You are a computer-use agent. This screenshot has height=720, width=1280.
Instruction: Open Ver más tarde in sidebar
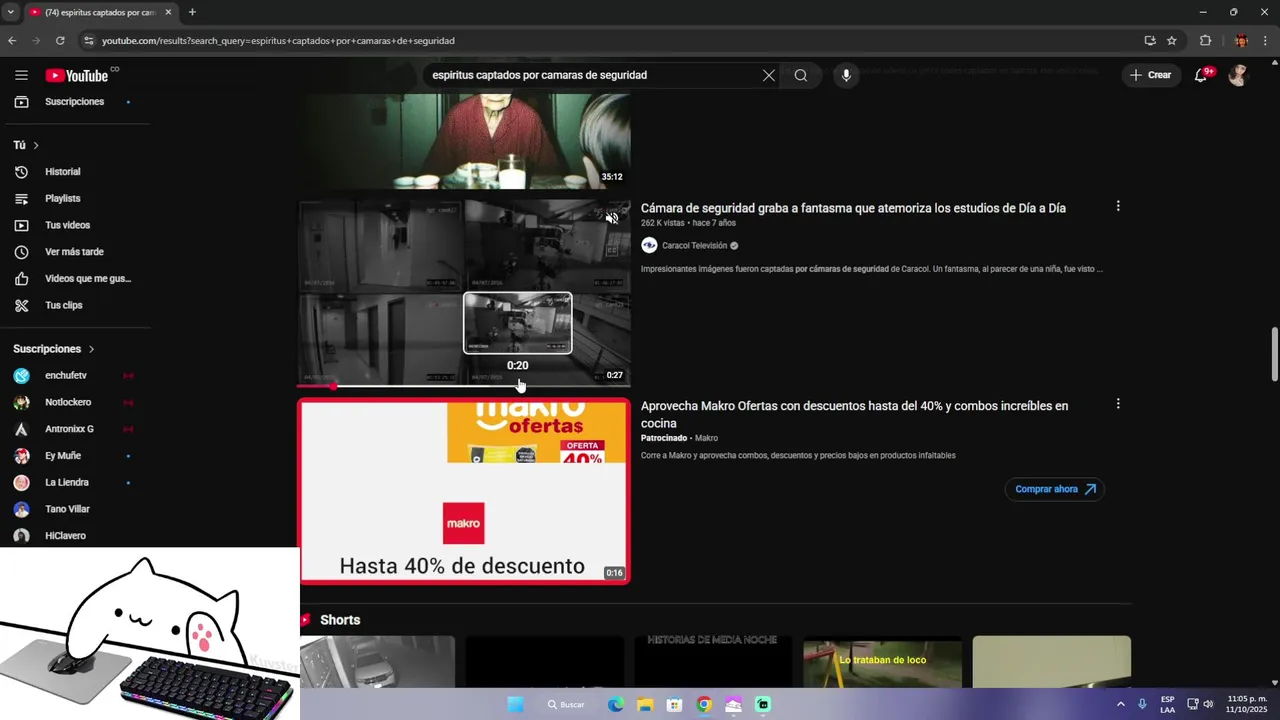tap(76, 252)
